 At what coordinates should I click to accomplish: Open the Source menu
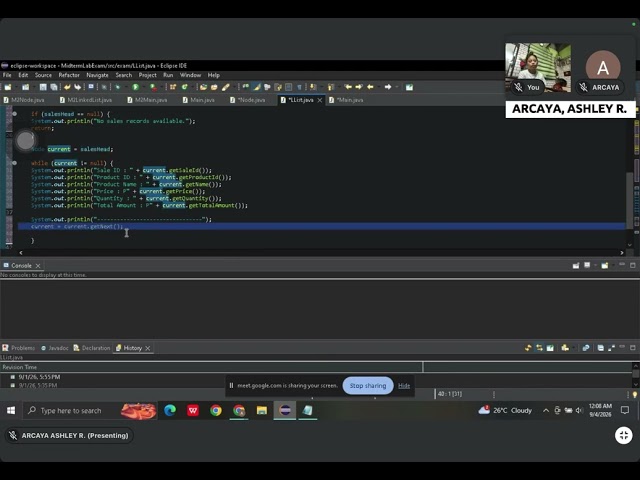pos(43,75)
